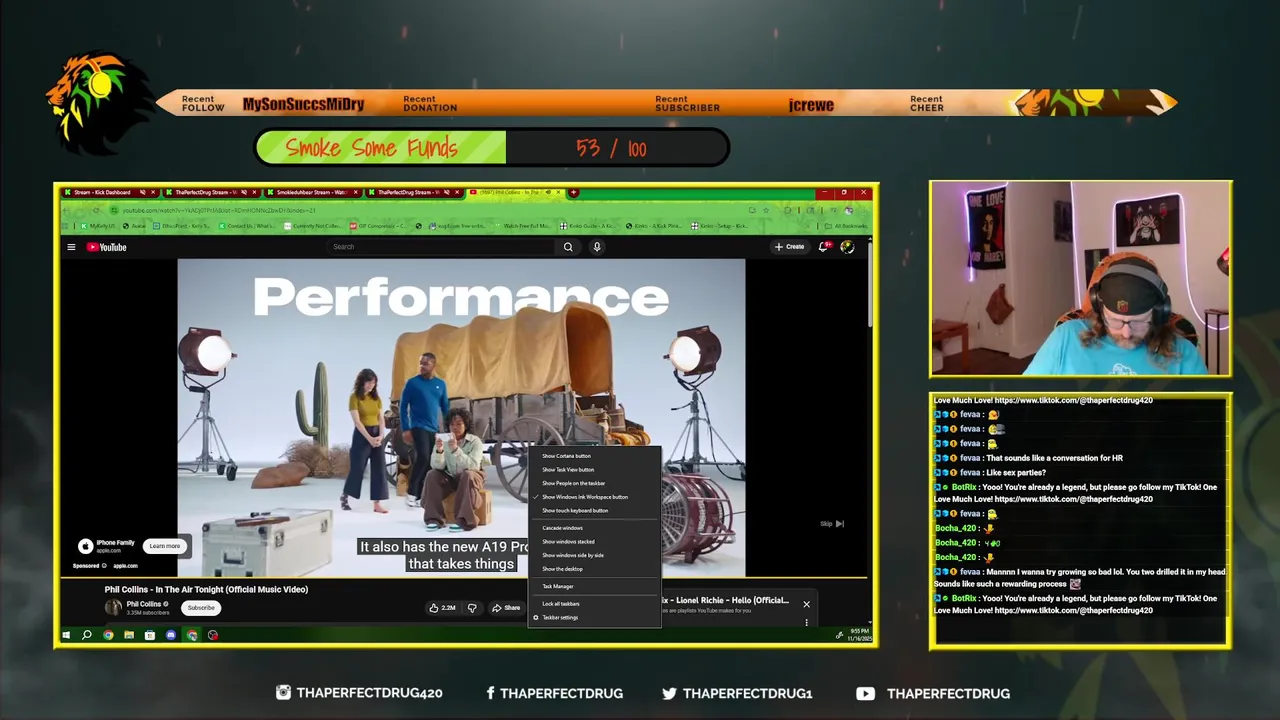The width and height of the screenshot is (1280, 720).
Task: Toggle Show touch keyboard button
Action: (594, 510)
